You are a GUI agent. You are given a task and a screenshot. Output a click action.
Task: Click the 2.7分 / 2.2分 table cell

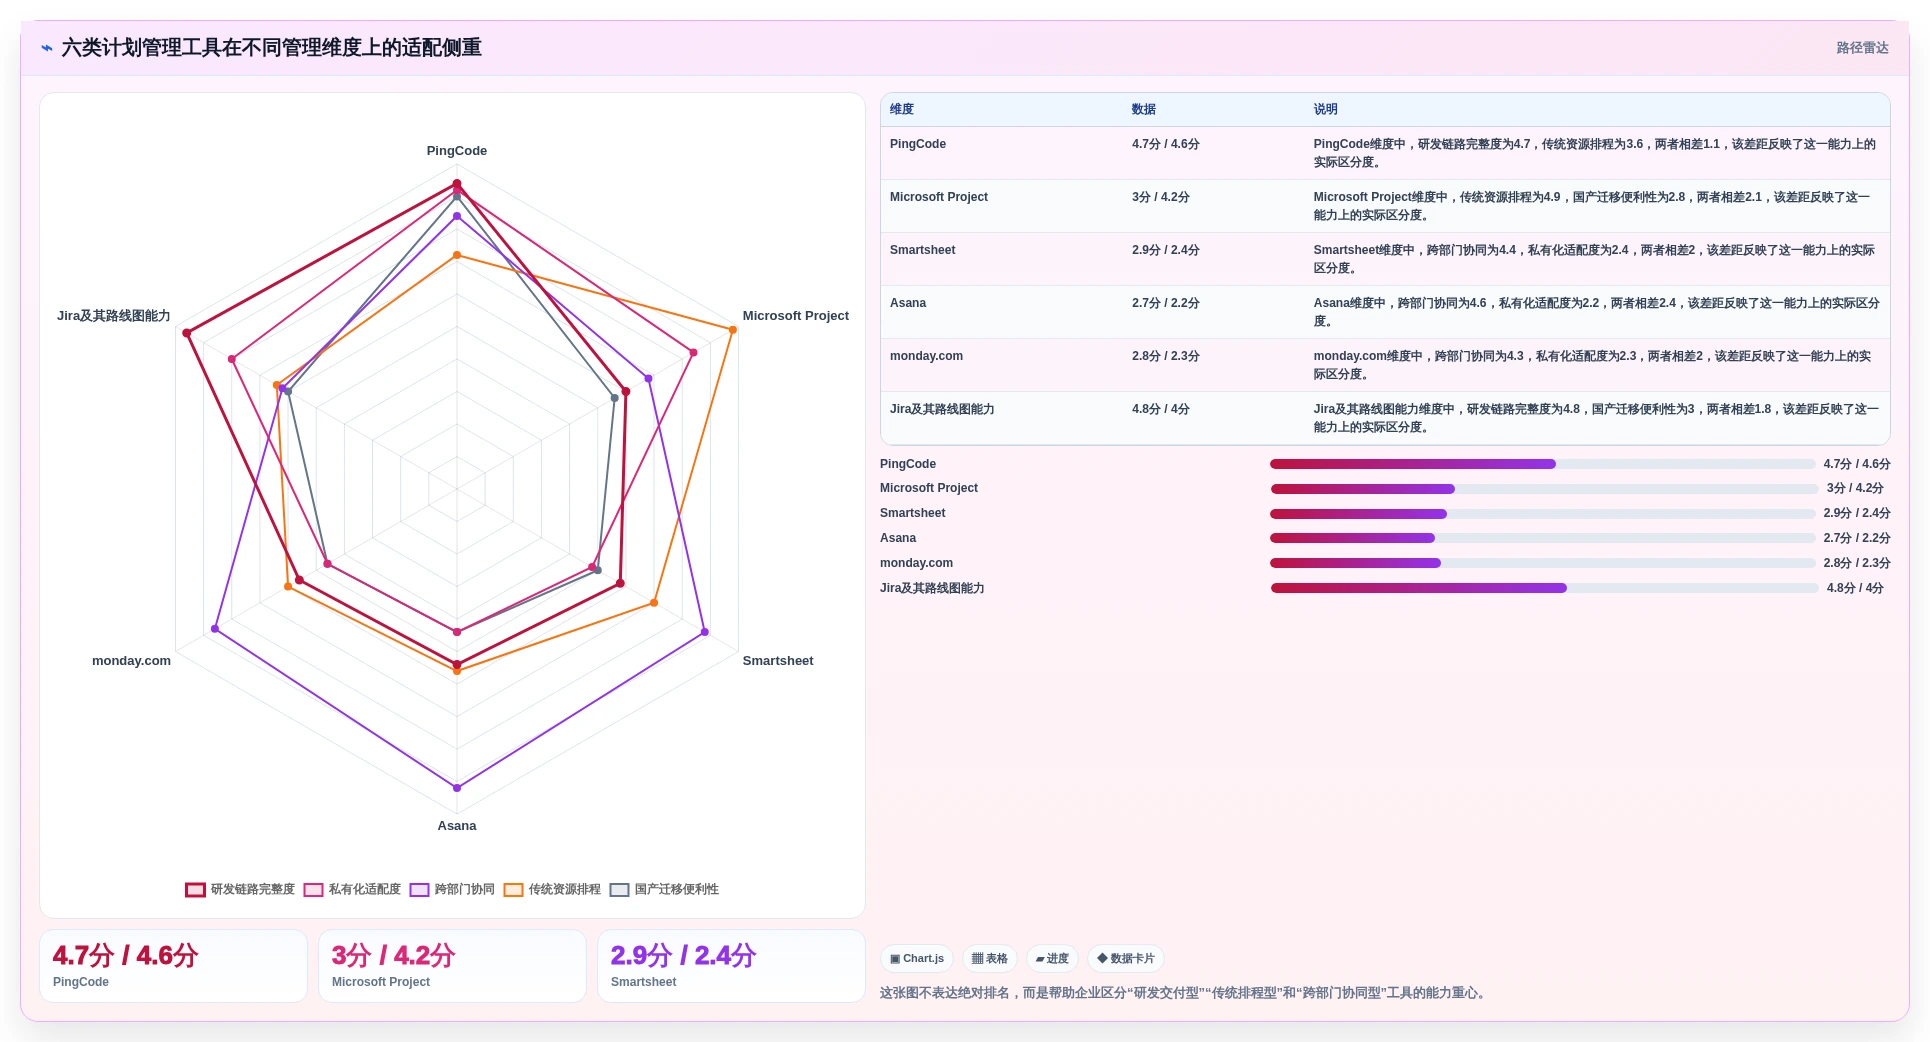tap(1166, 303)
